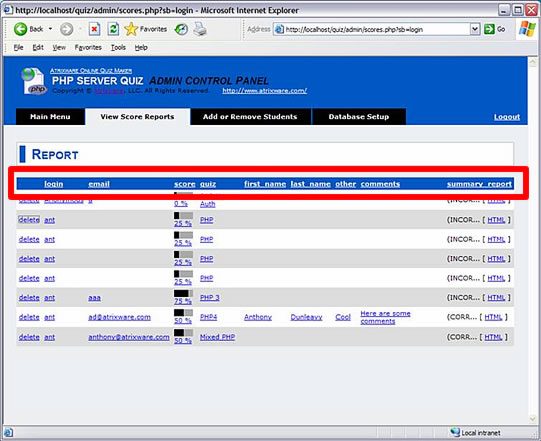This screenshot has width=541, height=441.
Task: Open the HTML report for the PHP 3 row
Action: [496, 297]
